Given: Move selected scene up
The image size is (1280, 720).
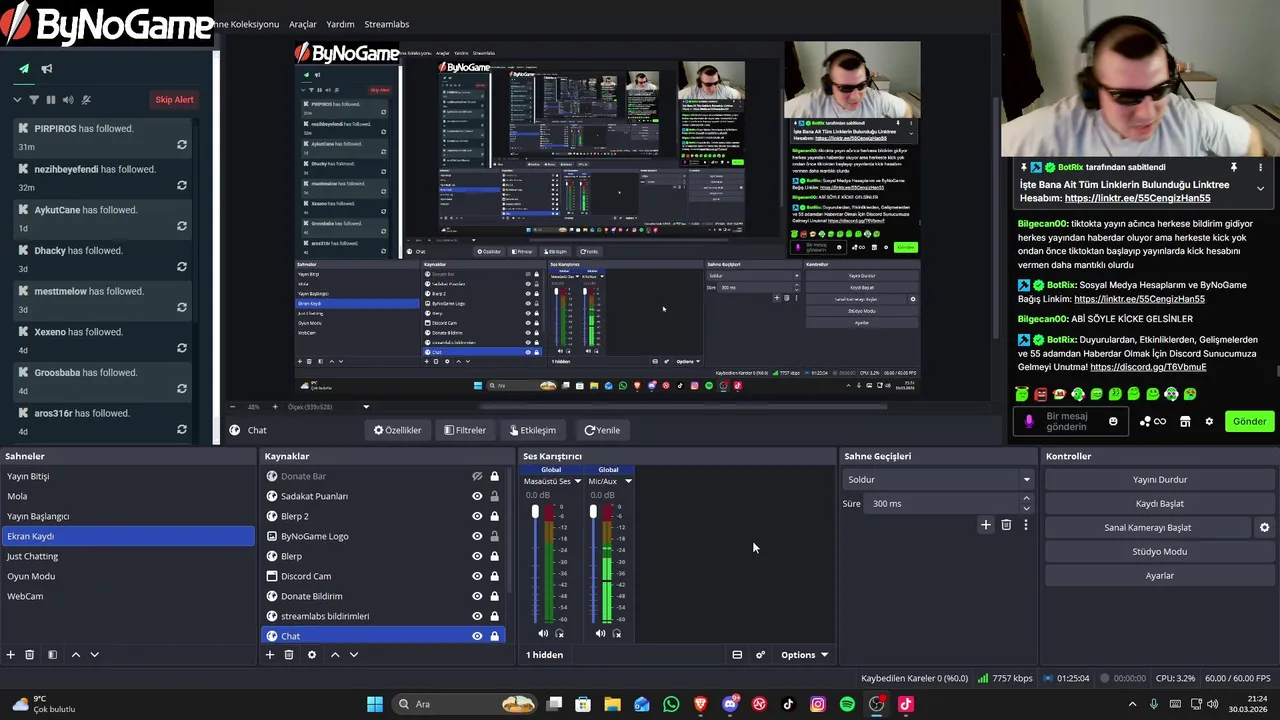Looking at the screenshot, I should point(75,655).
